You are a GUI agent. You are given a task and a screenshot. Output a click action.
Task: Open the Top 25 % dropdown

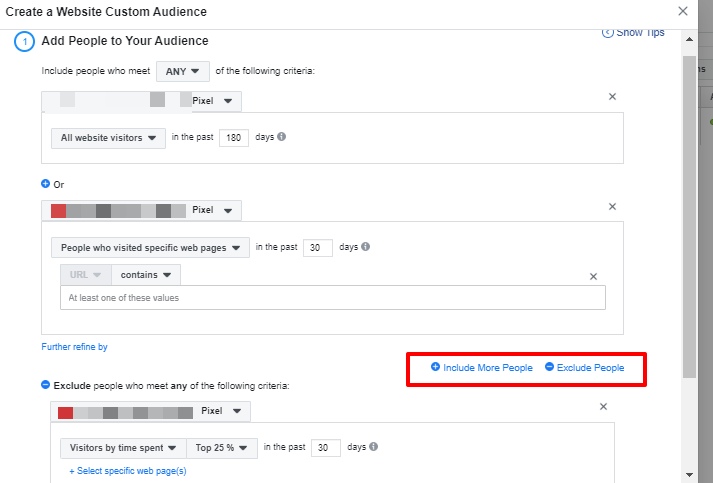coord(222,447)
